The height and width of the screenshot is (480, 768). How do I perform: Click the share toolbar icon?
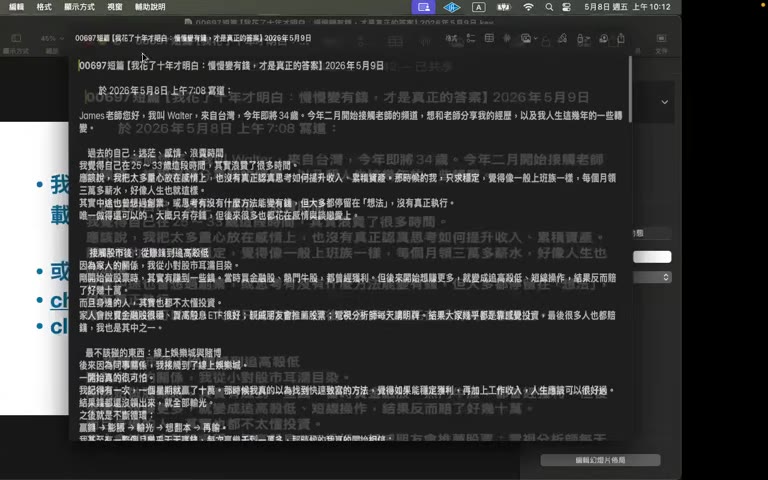coord(621,38)
